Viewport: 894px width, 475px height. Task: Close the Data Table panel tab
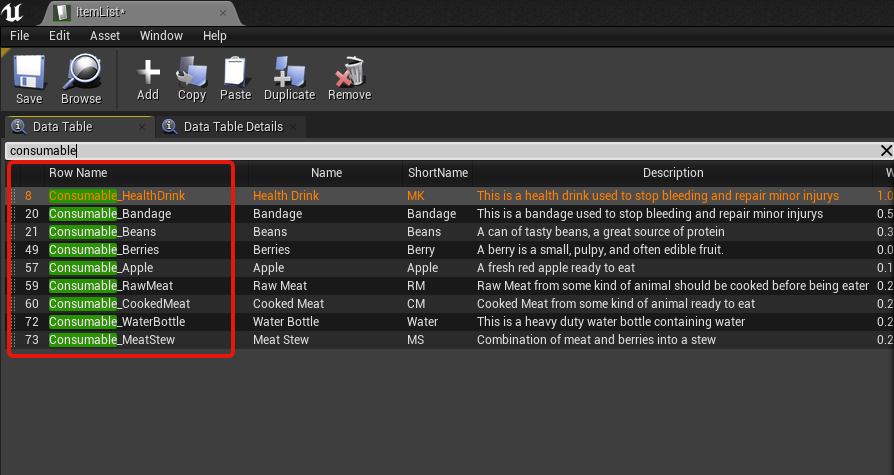(141, 127)
